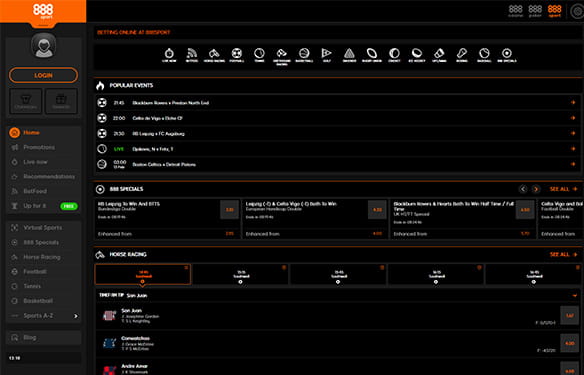Select the Snooker triangle icon
The width and height of the screenshot is (584, 375).
coord(349,55)
